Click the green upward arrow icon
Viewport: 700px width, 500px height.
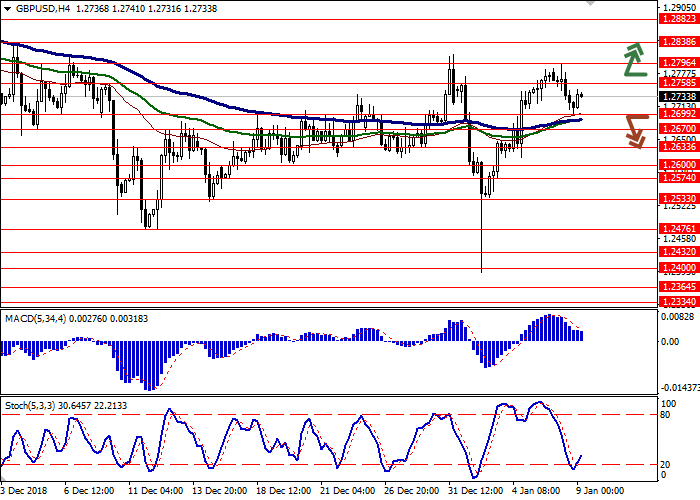pos(633,60)
